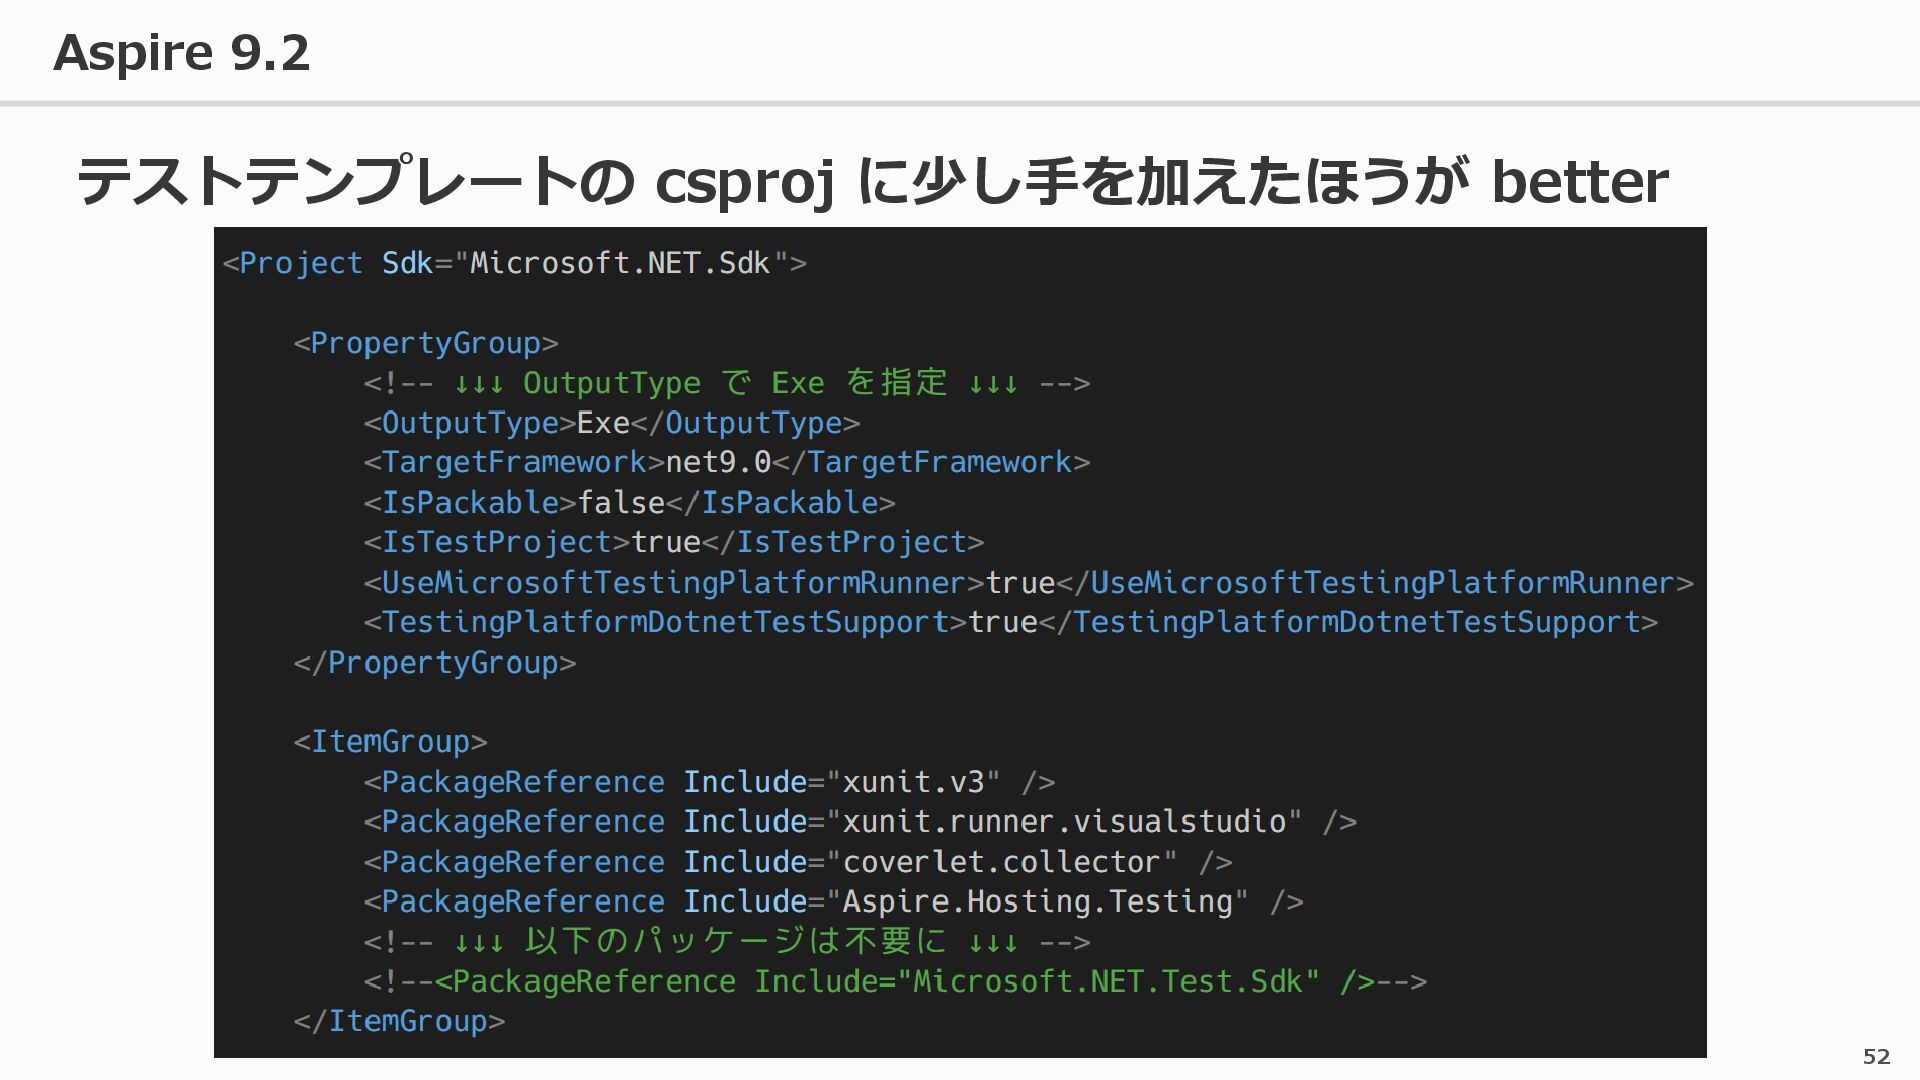This screenshot has height=1080, width=1920.
Task: Click the closing ItemGroup tag
Action: pyautogui.click(x=399, y=1021)
